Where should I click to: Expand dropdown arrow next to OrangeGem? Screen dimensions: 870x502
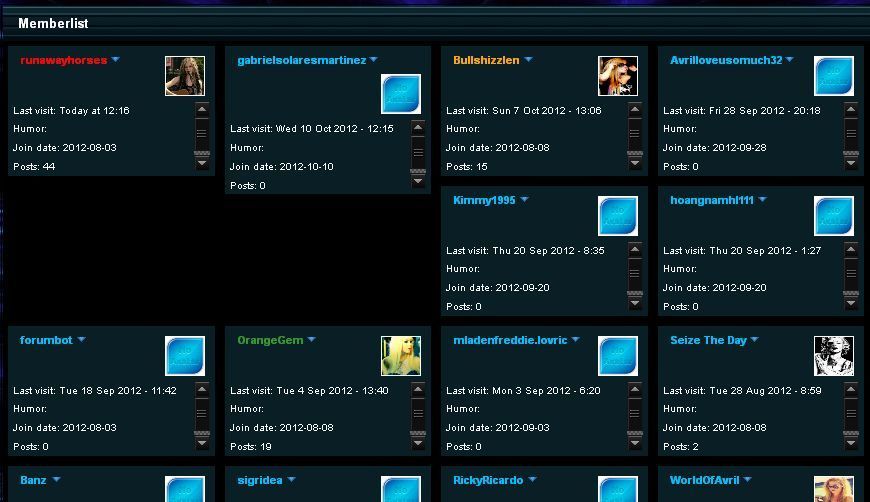311,339
